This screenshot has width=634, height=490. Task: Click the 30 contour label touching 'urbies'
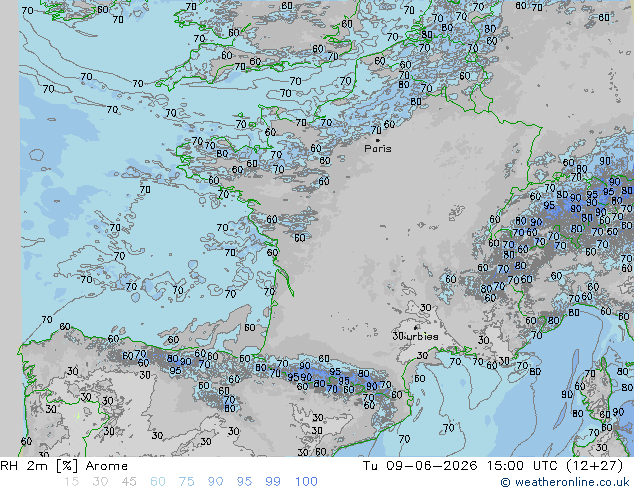coord(398,336)
